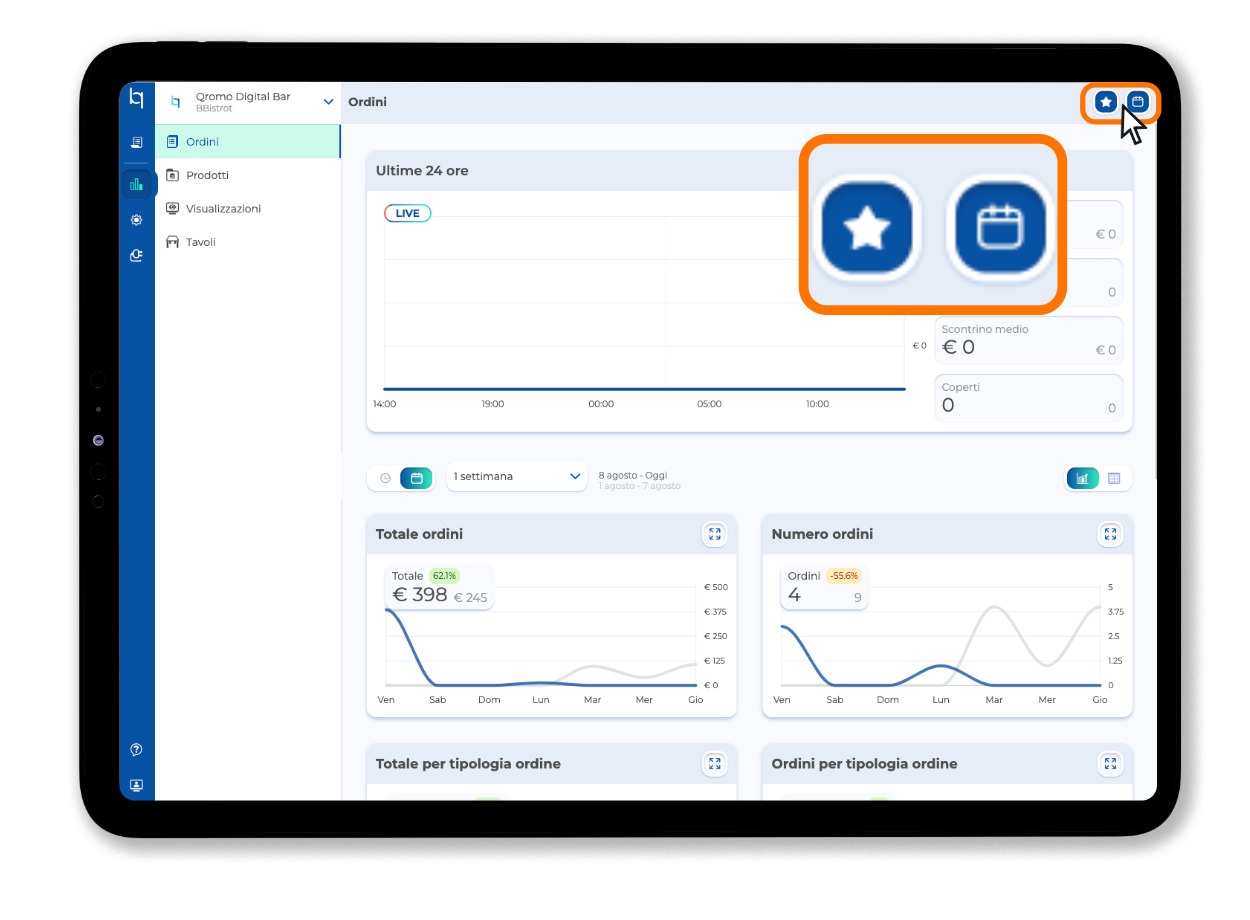The height and width of the screenshot is (920, 1250).
Task: Expand the Totale ordini chart fullscreen
Action: click(x=714, y=534)
